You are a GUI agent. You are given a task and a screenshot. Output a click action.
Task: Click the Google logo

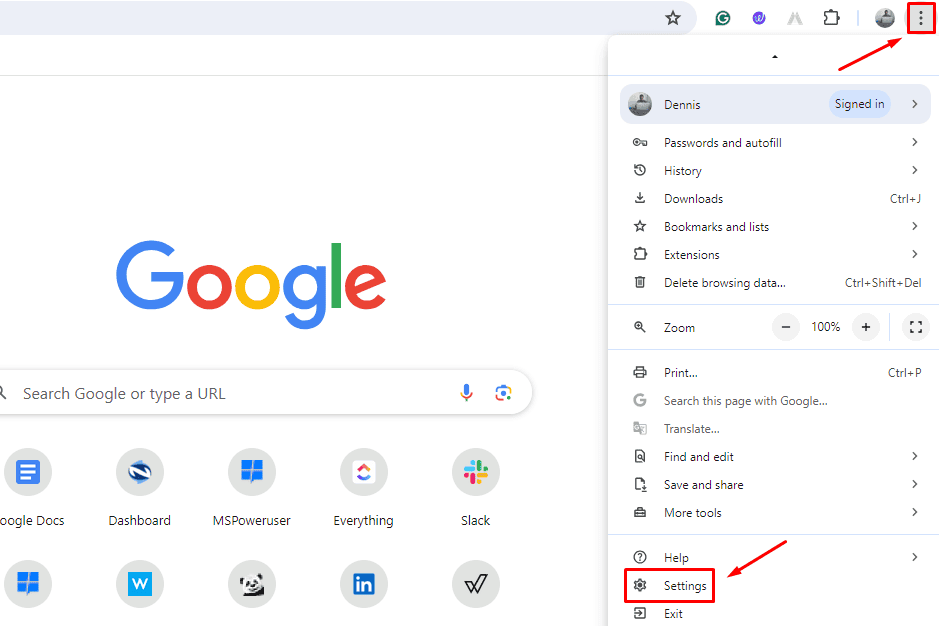(251, 284)
